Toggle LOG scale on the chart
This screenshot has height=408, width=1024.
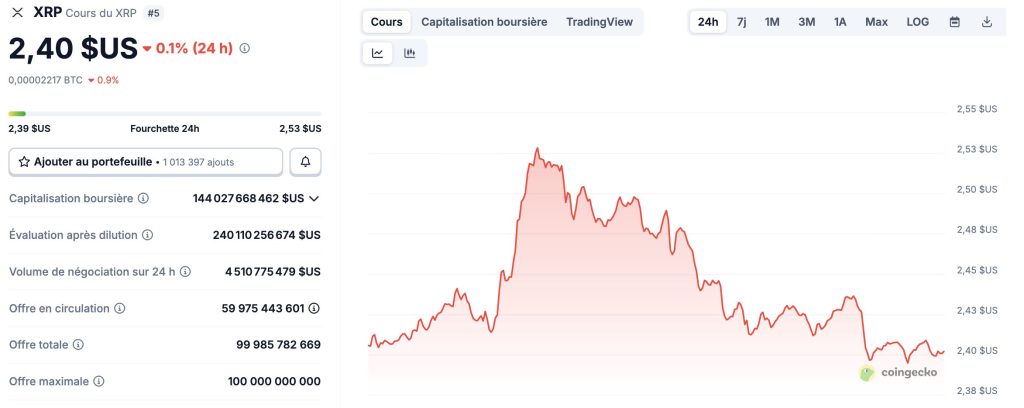click(917, 22)
